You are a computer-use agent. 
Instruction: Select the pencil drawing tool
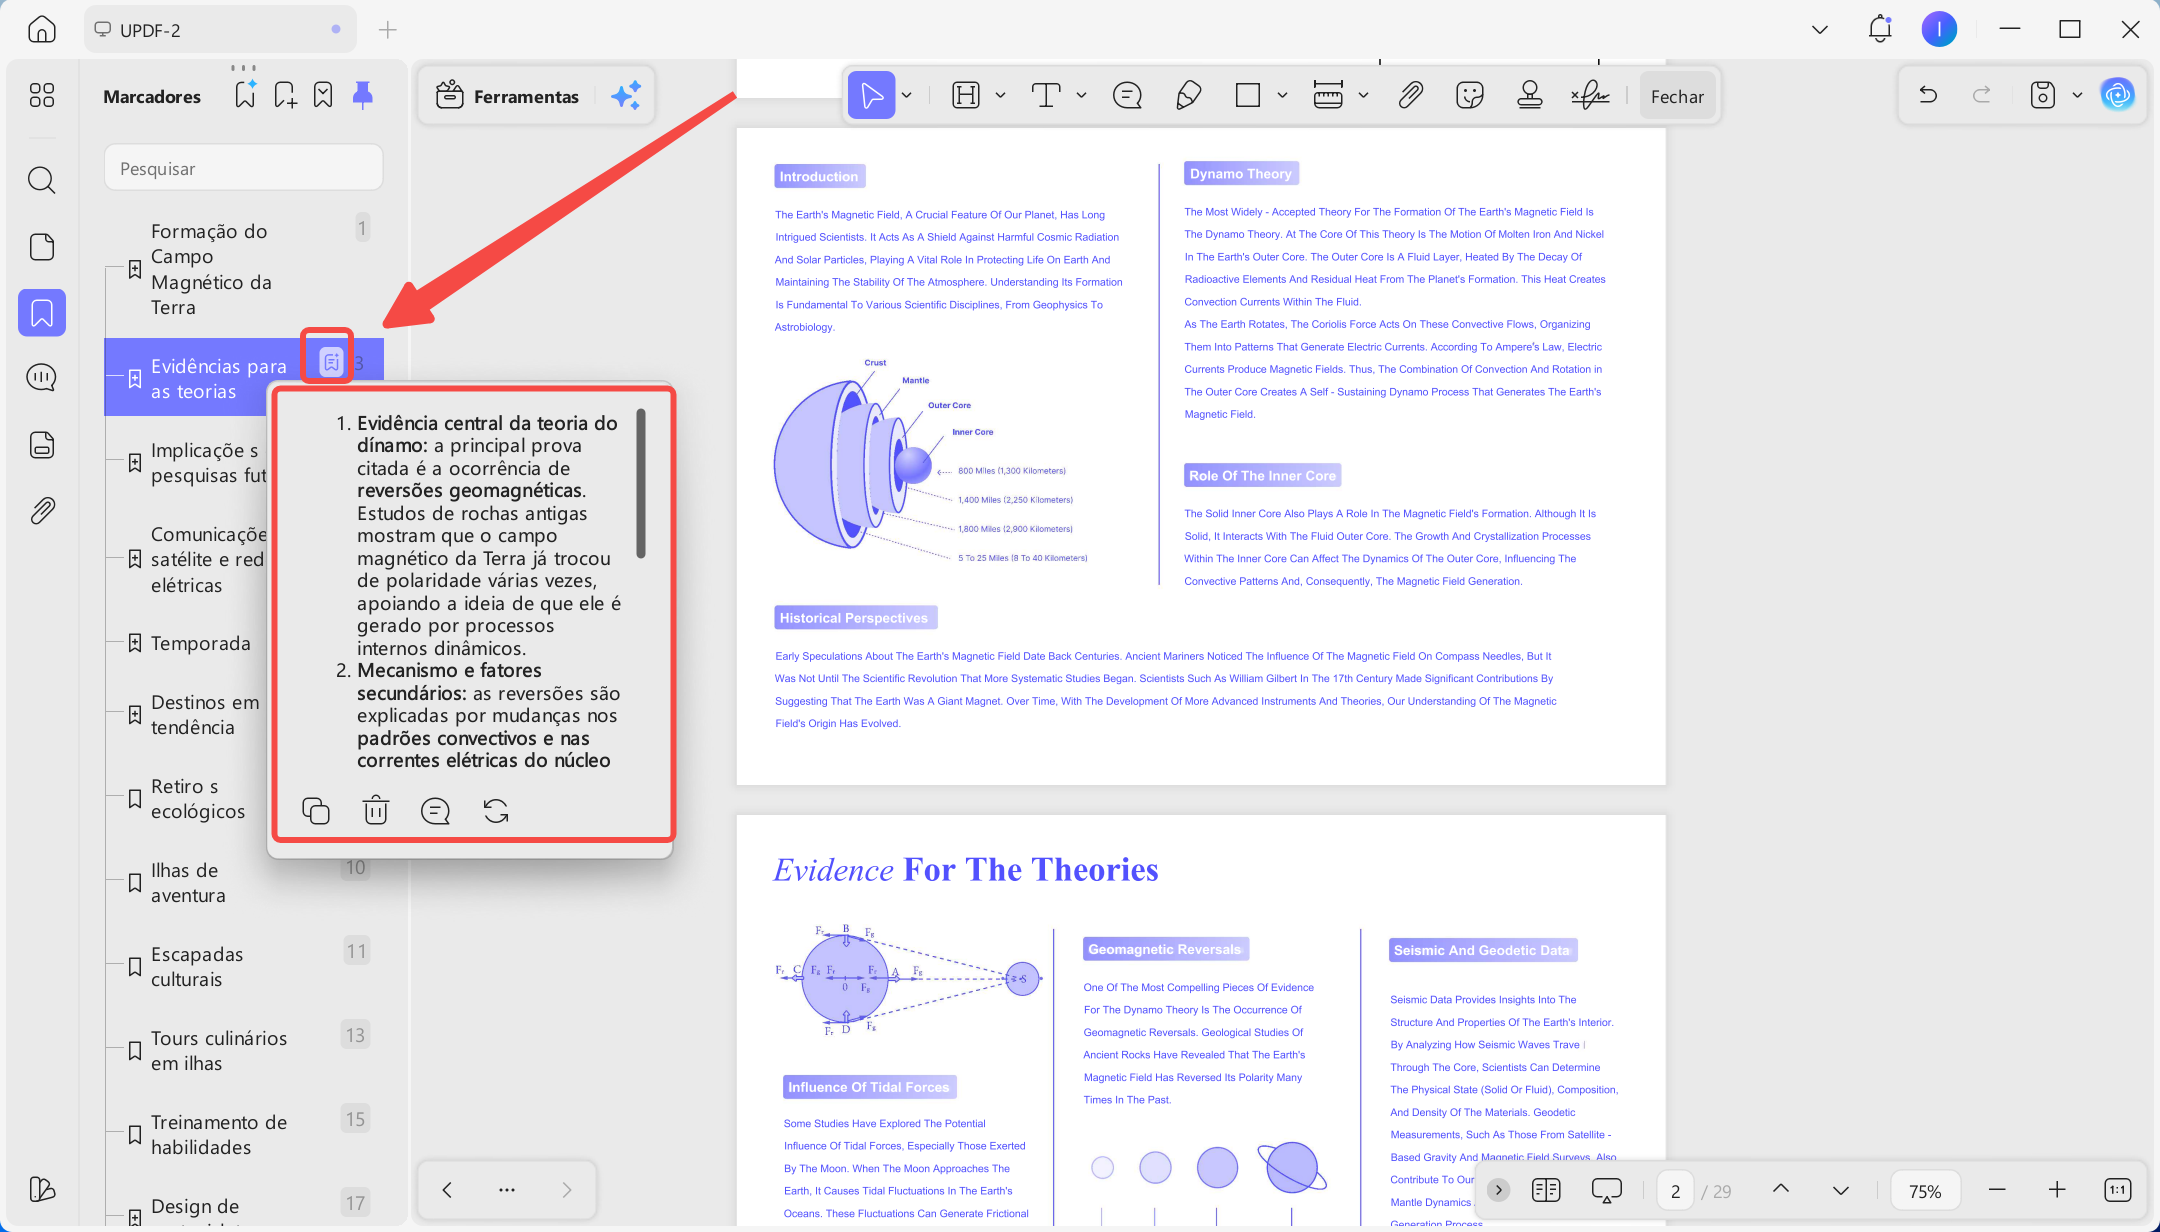pyautogui.click(x=1188, y=96)
